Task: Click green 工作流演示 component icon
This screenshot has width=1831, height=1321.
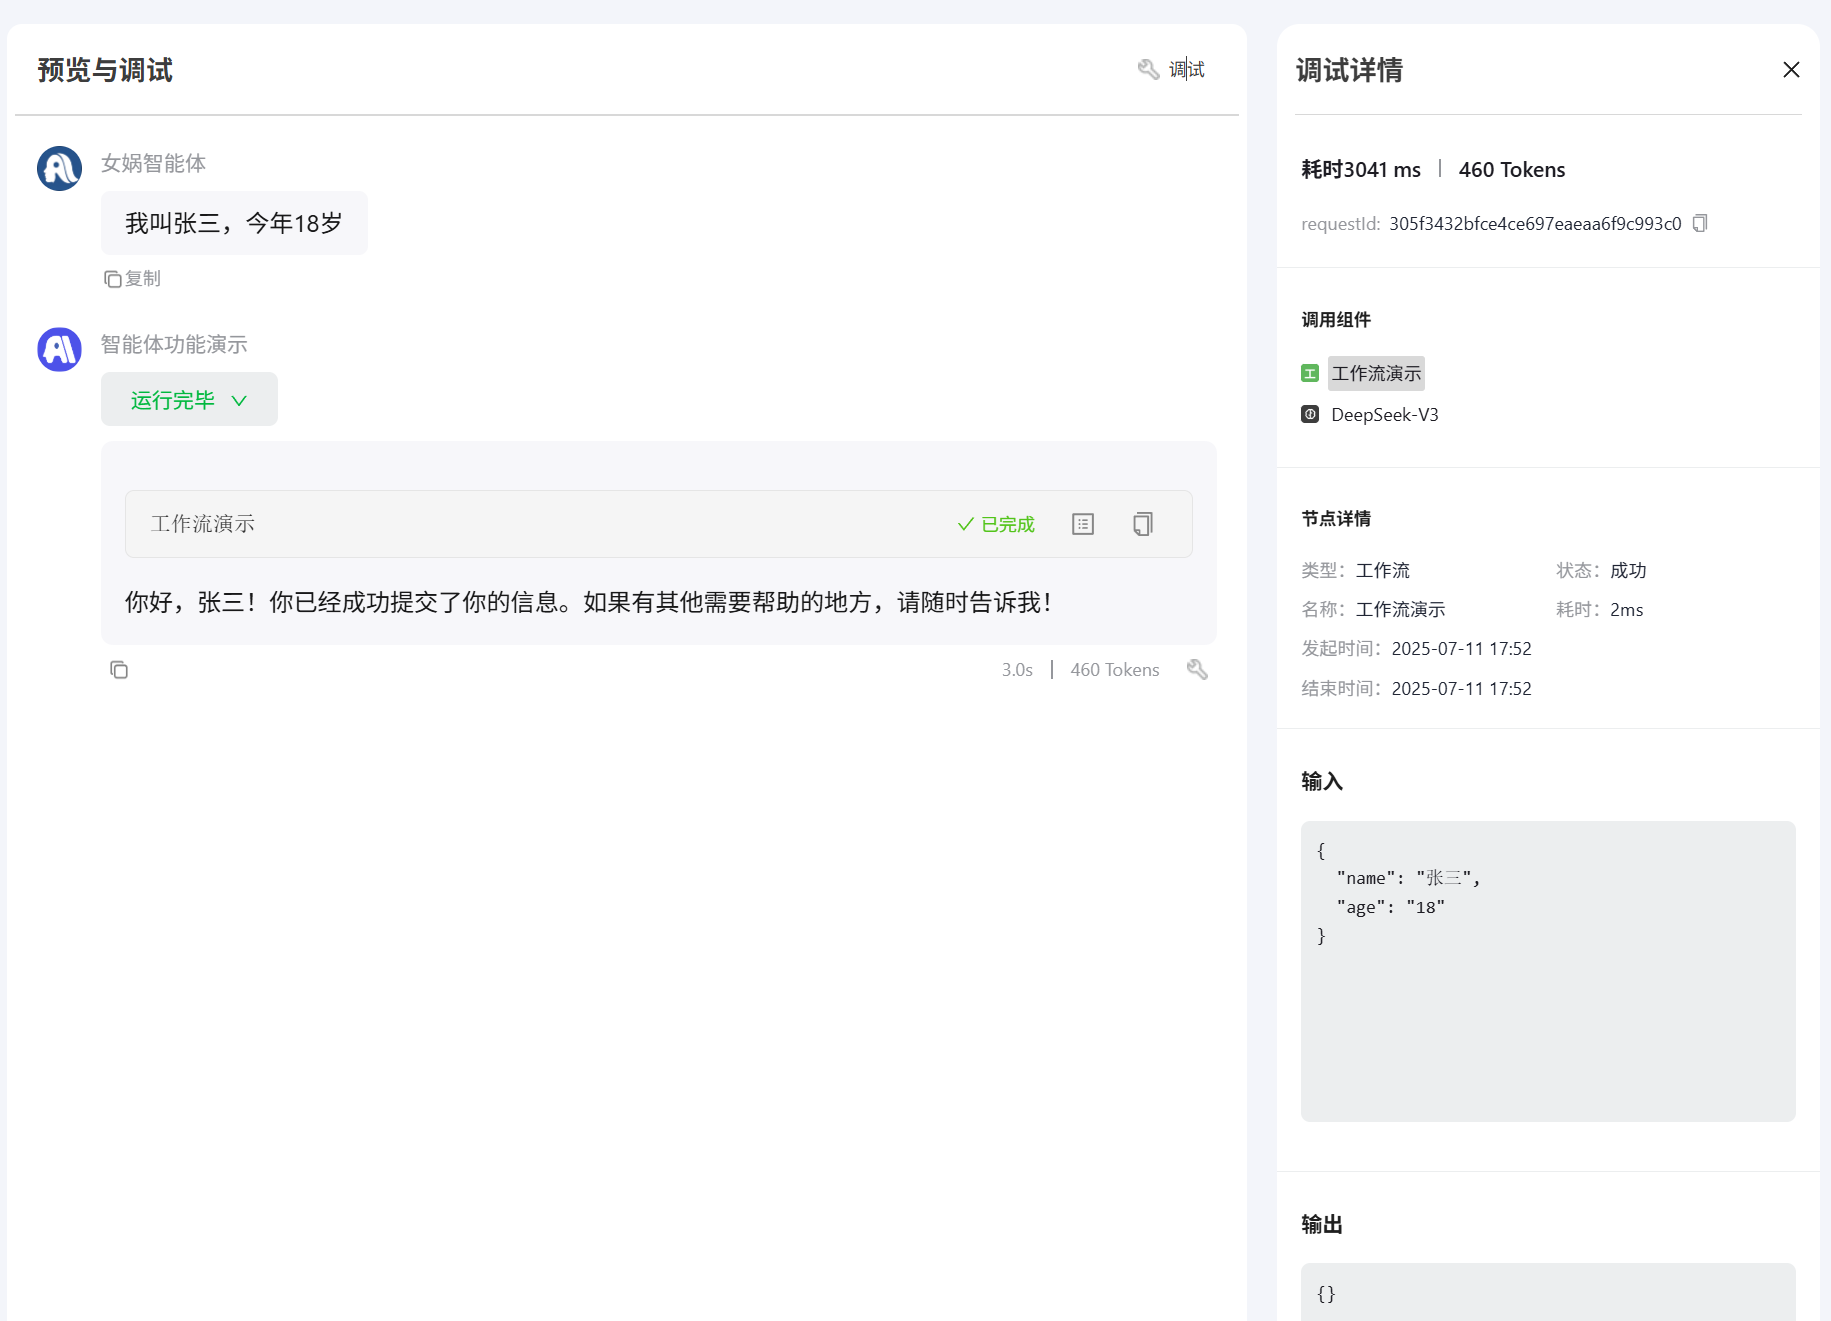Action: [x=1310, y=373]
